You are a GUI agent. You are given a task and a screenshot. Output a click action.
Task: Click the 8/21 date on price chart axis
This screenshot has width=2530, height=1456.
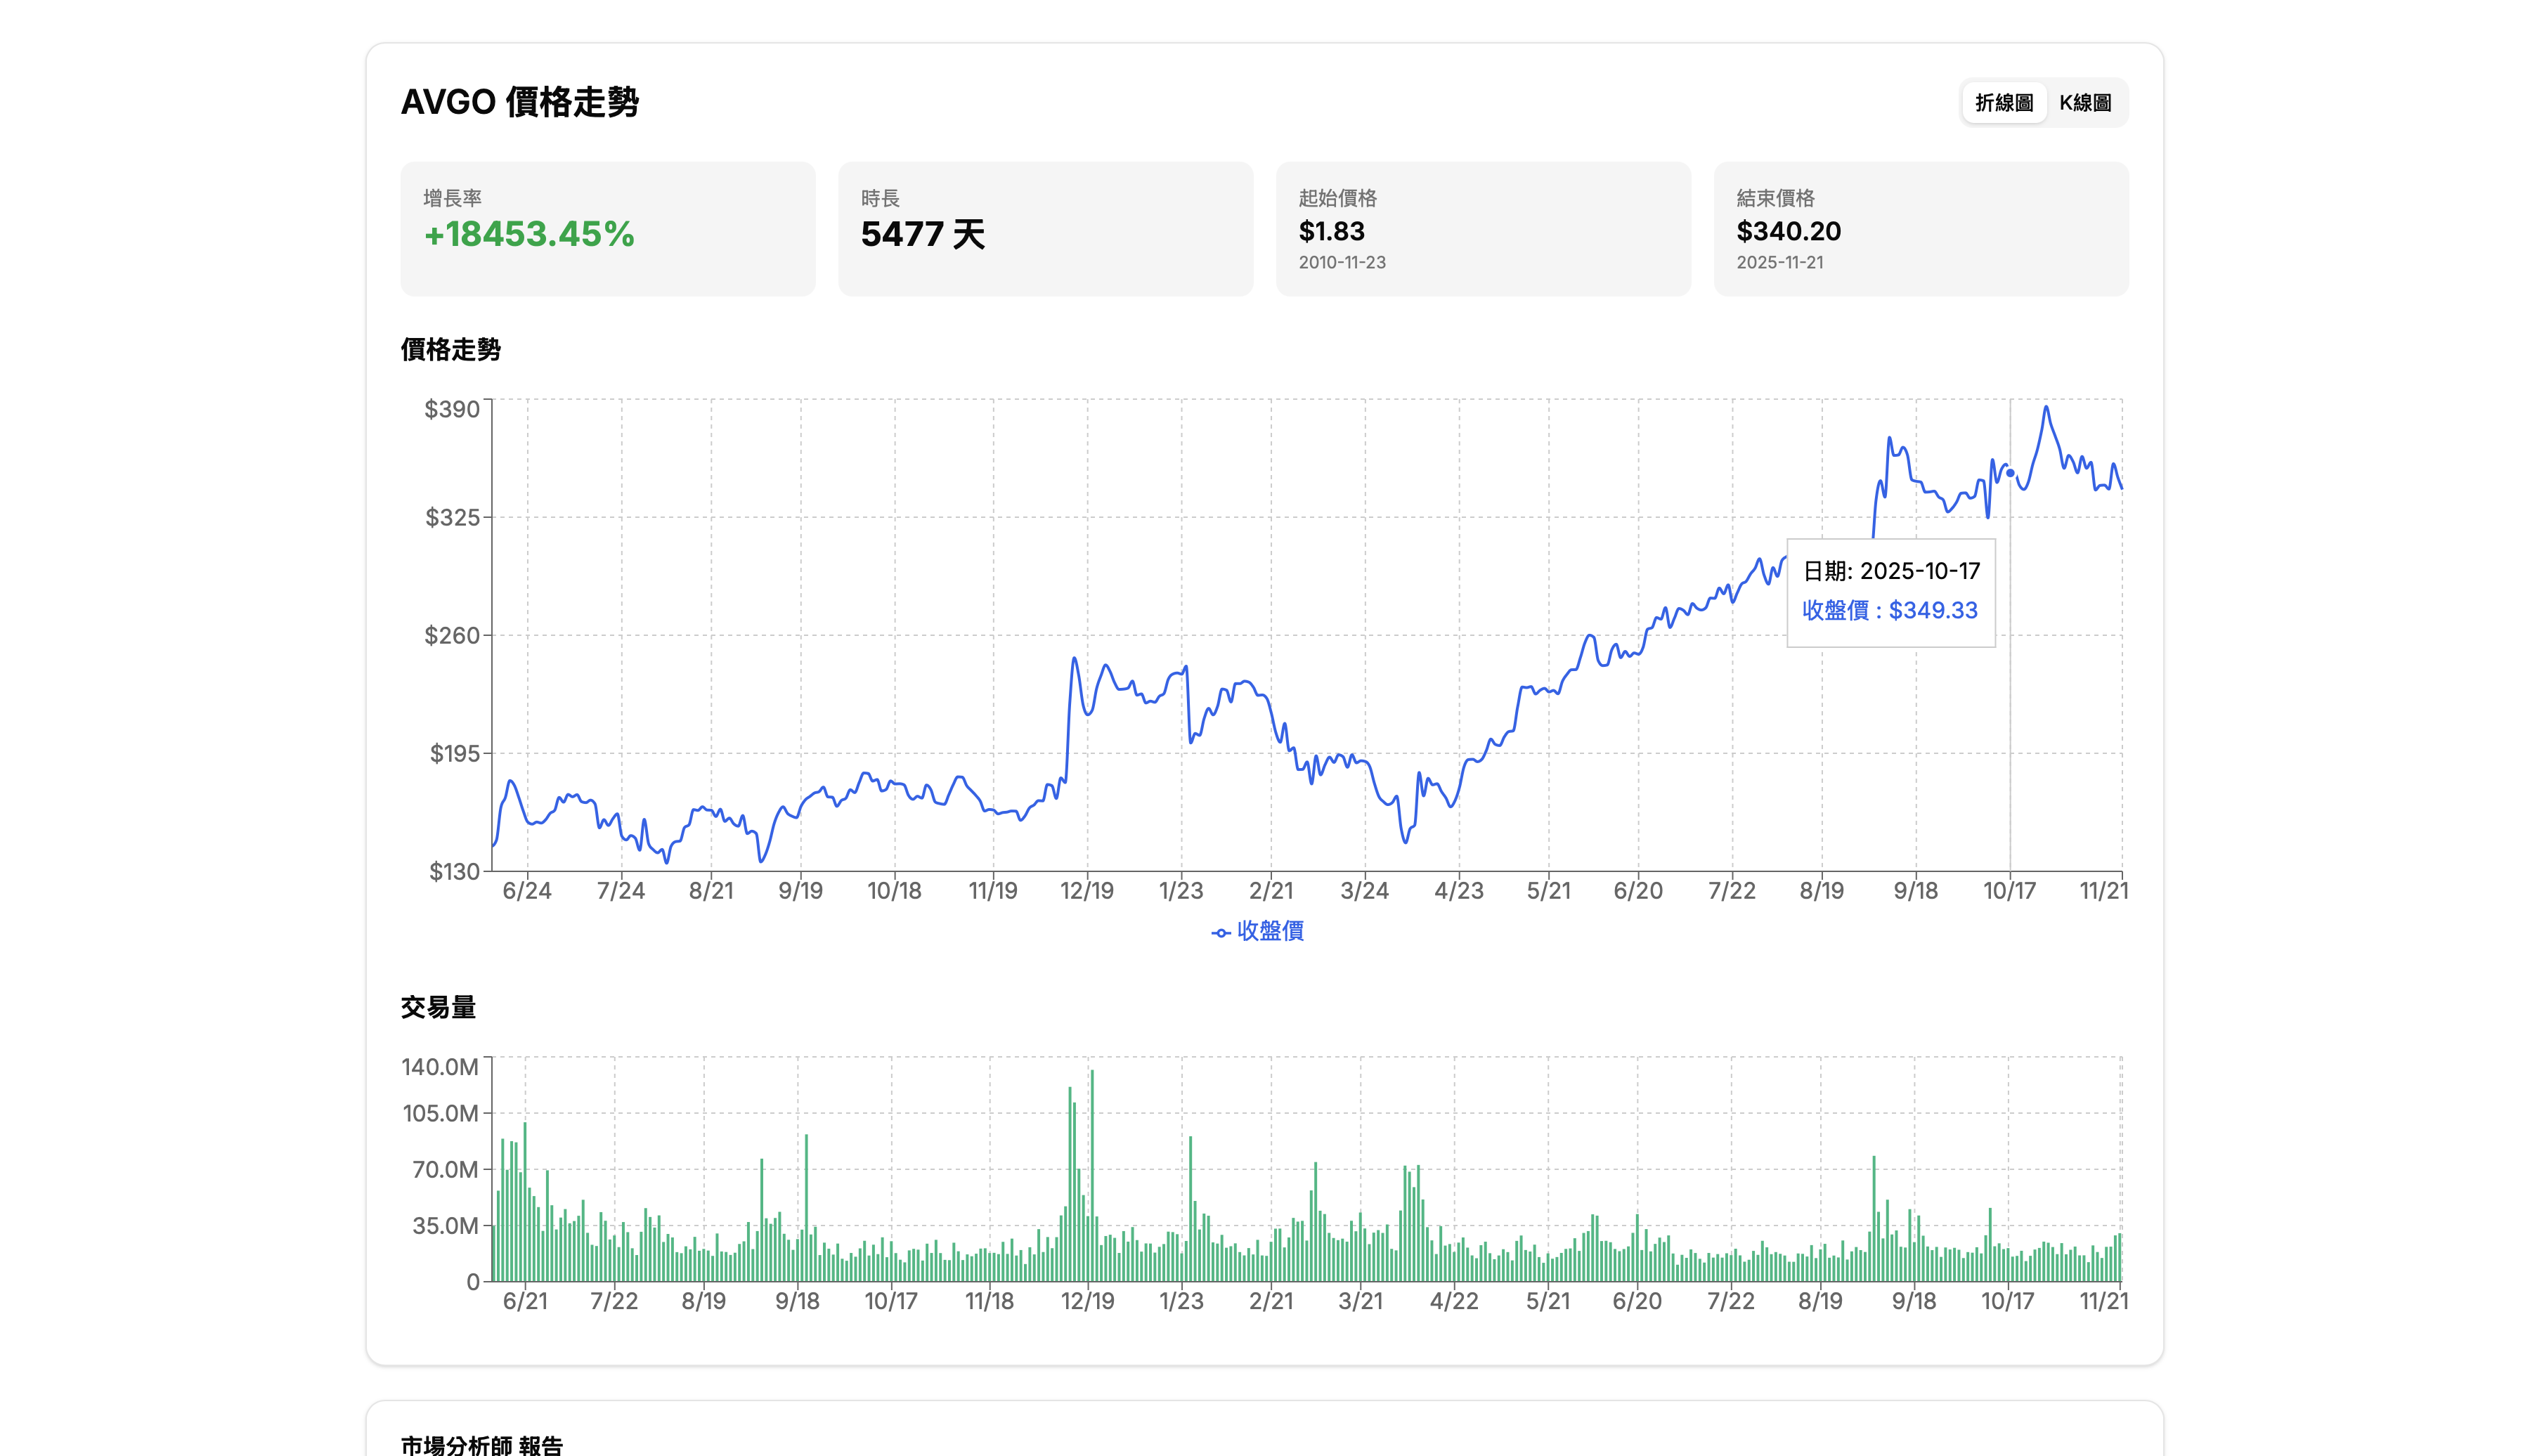tap(711, 891)
